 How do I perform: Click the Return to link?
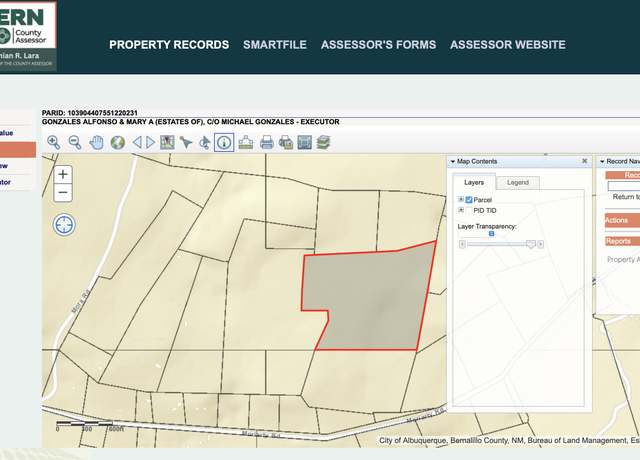tap(626, 197)
